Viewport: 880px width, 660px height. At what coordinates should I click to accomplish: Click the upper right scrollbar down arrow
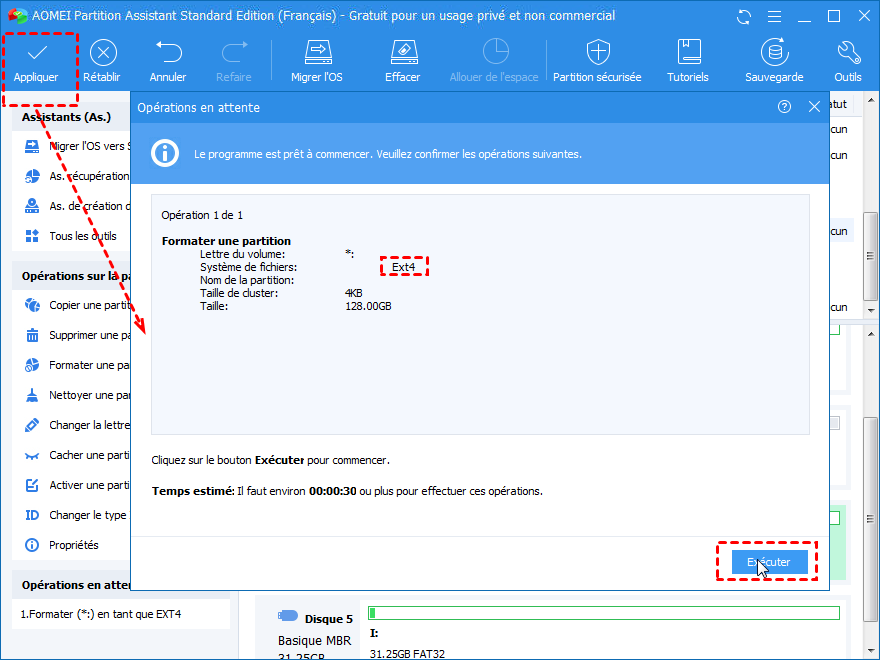871,310
